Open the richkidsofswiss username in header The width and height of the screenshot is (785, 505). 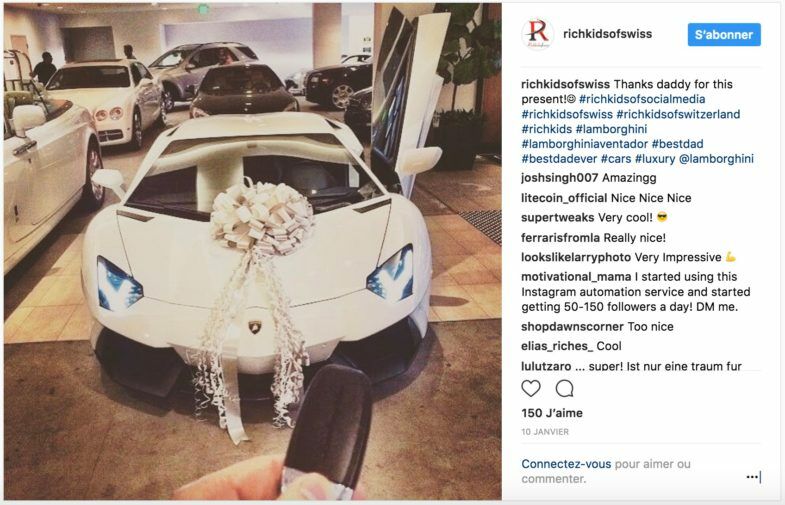pos(607,34)
